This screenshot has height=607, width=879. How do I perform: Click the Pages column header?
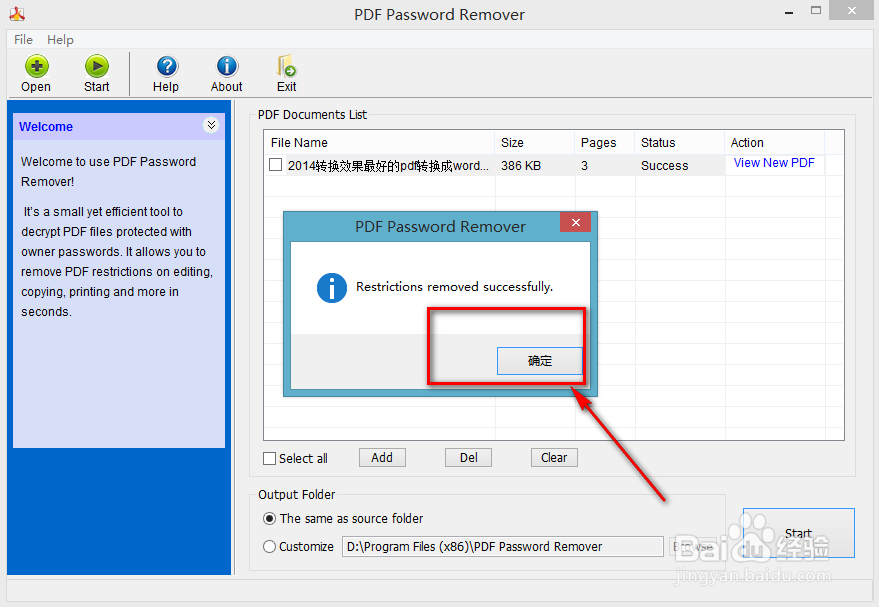(x=605, y=143)
